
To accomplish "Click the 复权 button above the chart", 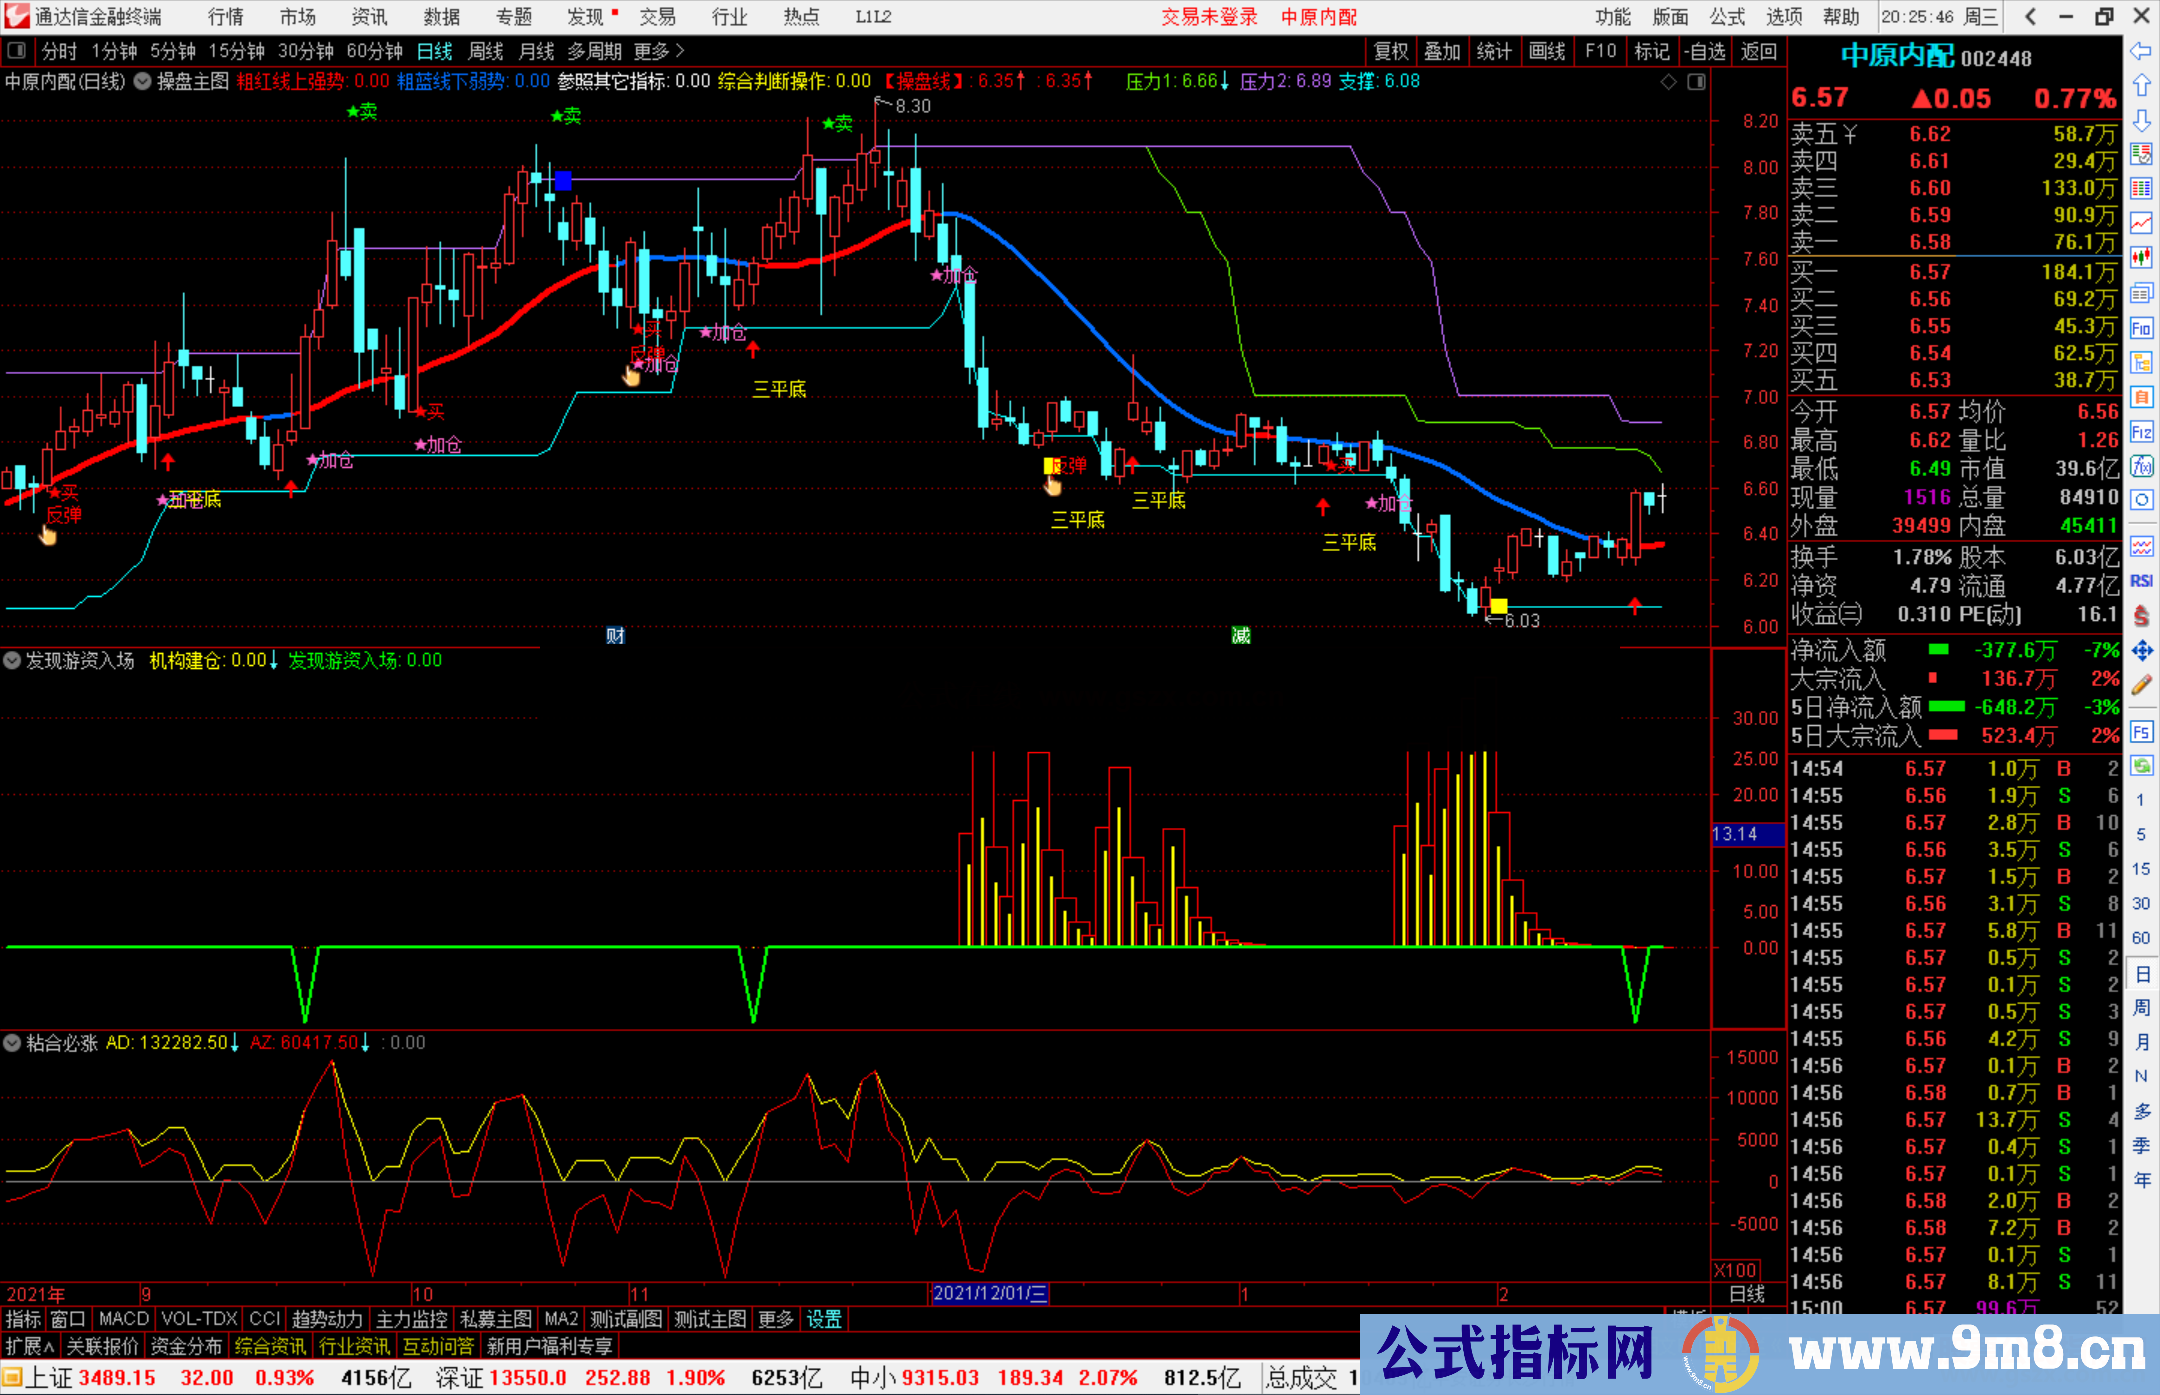I will point(1391,51).
